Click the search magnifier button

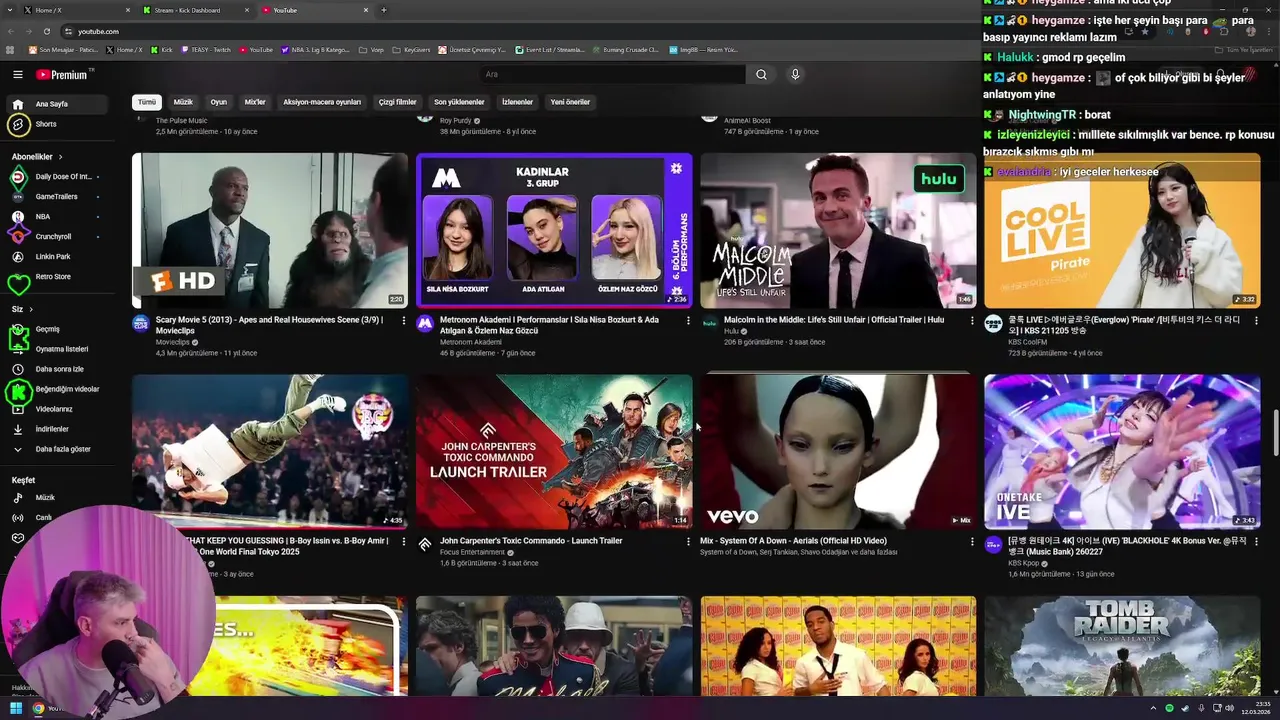[761, 74]
